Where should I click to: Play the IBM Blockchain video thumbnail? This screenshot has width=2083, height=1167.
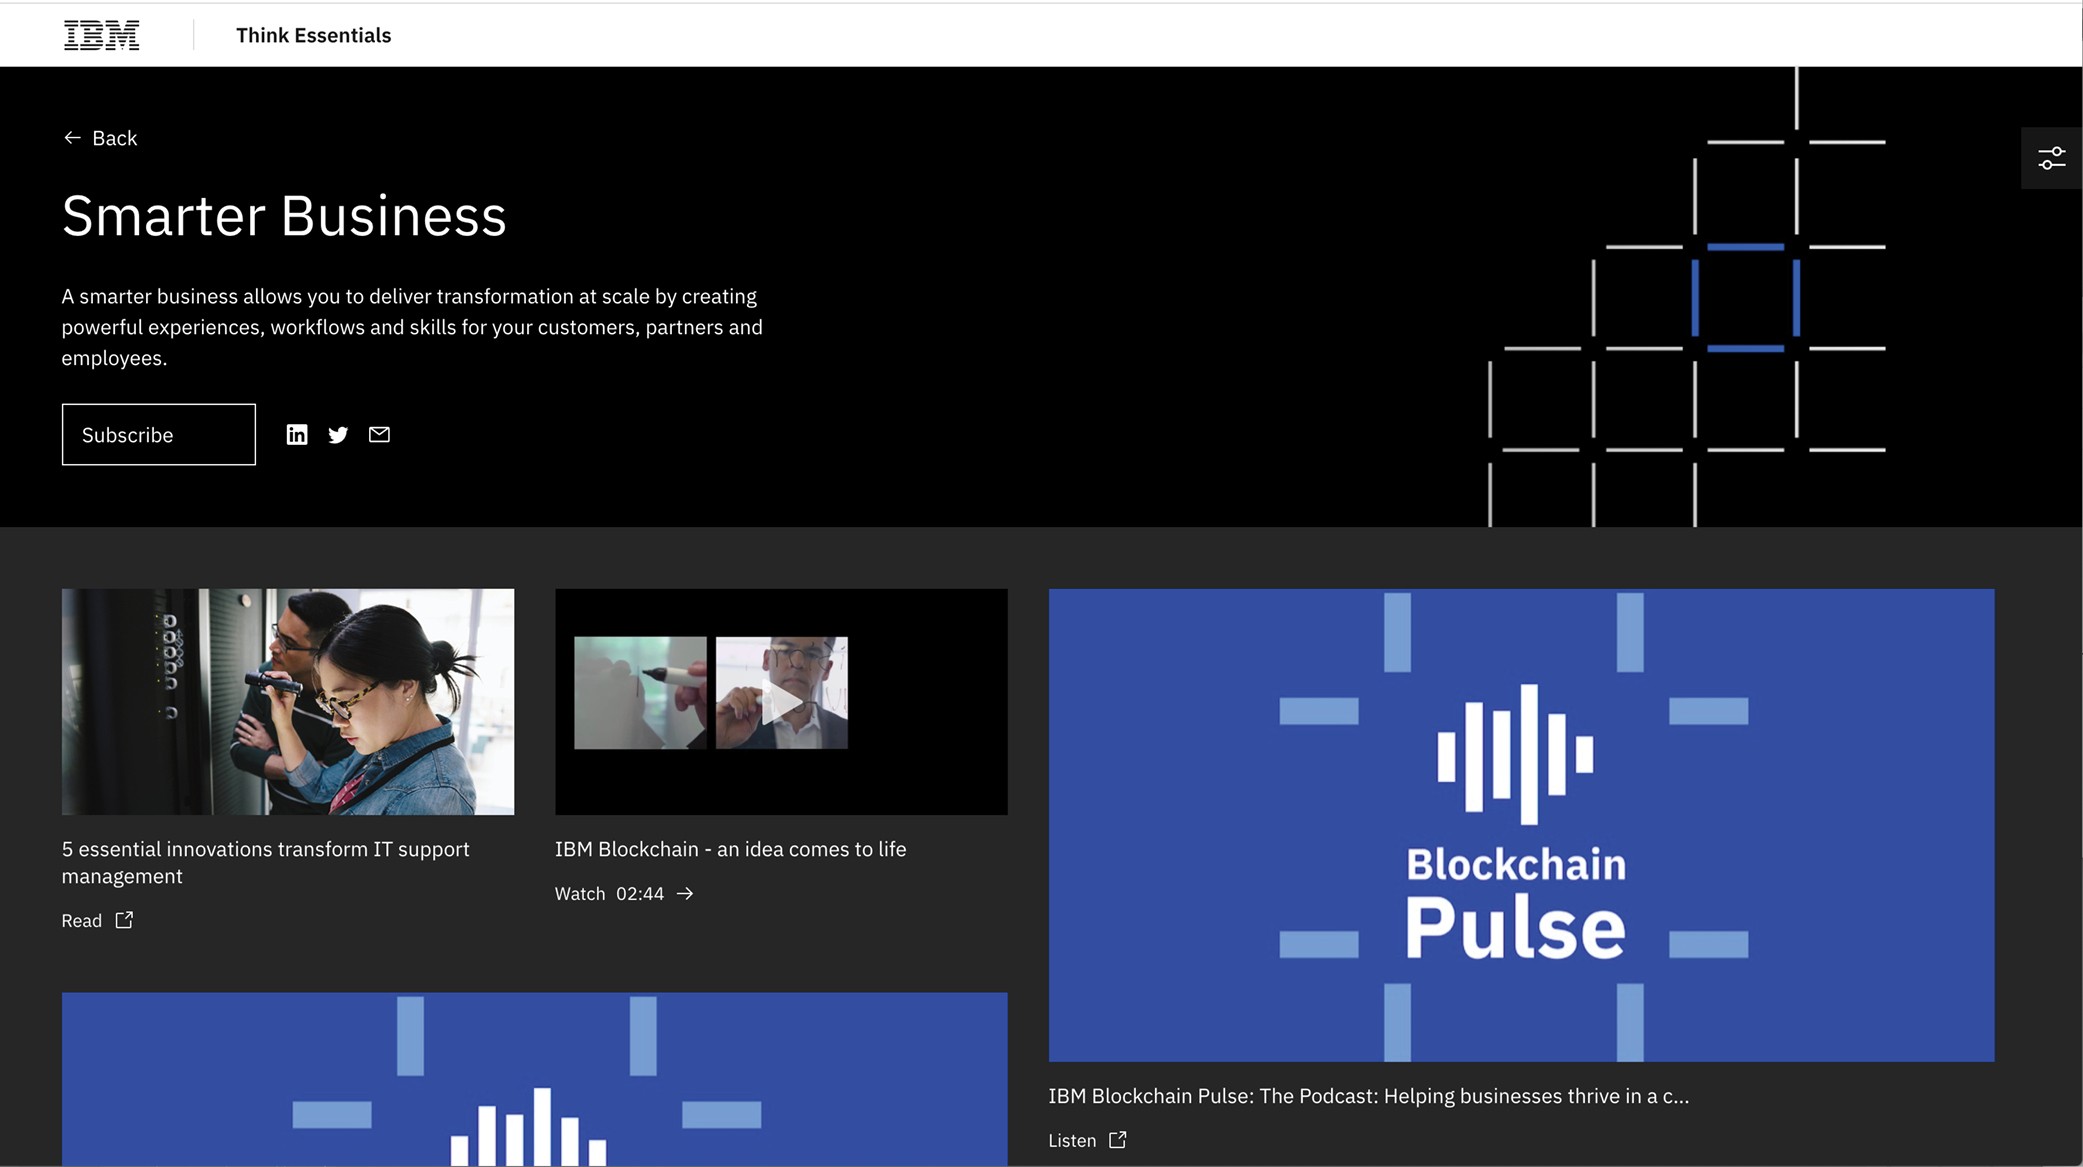click(x=781, y=701)
